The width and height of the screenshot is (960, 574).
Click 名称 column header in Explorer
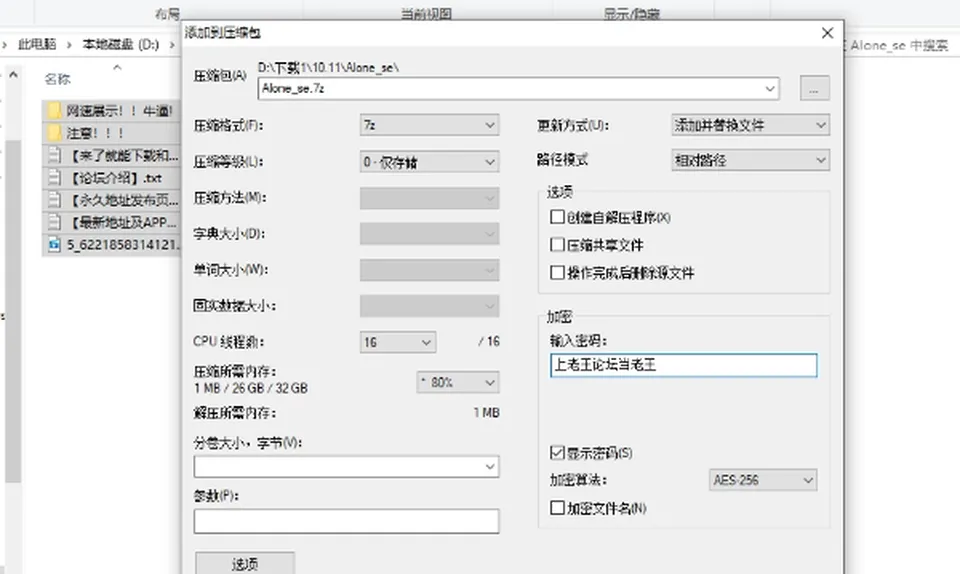58,78
